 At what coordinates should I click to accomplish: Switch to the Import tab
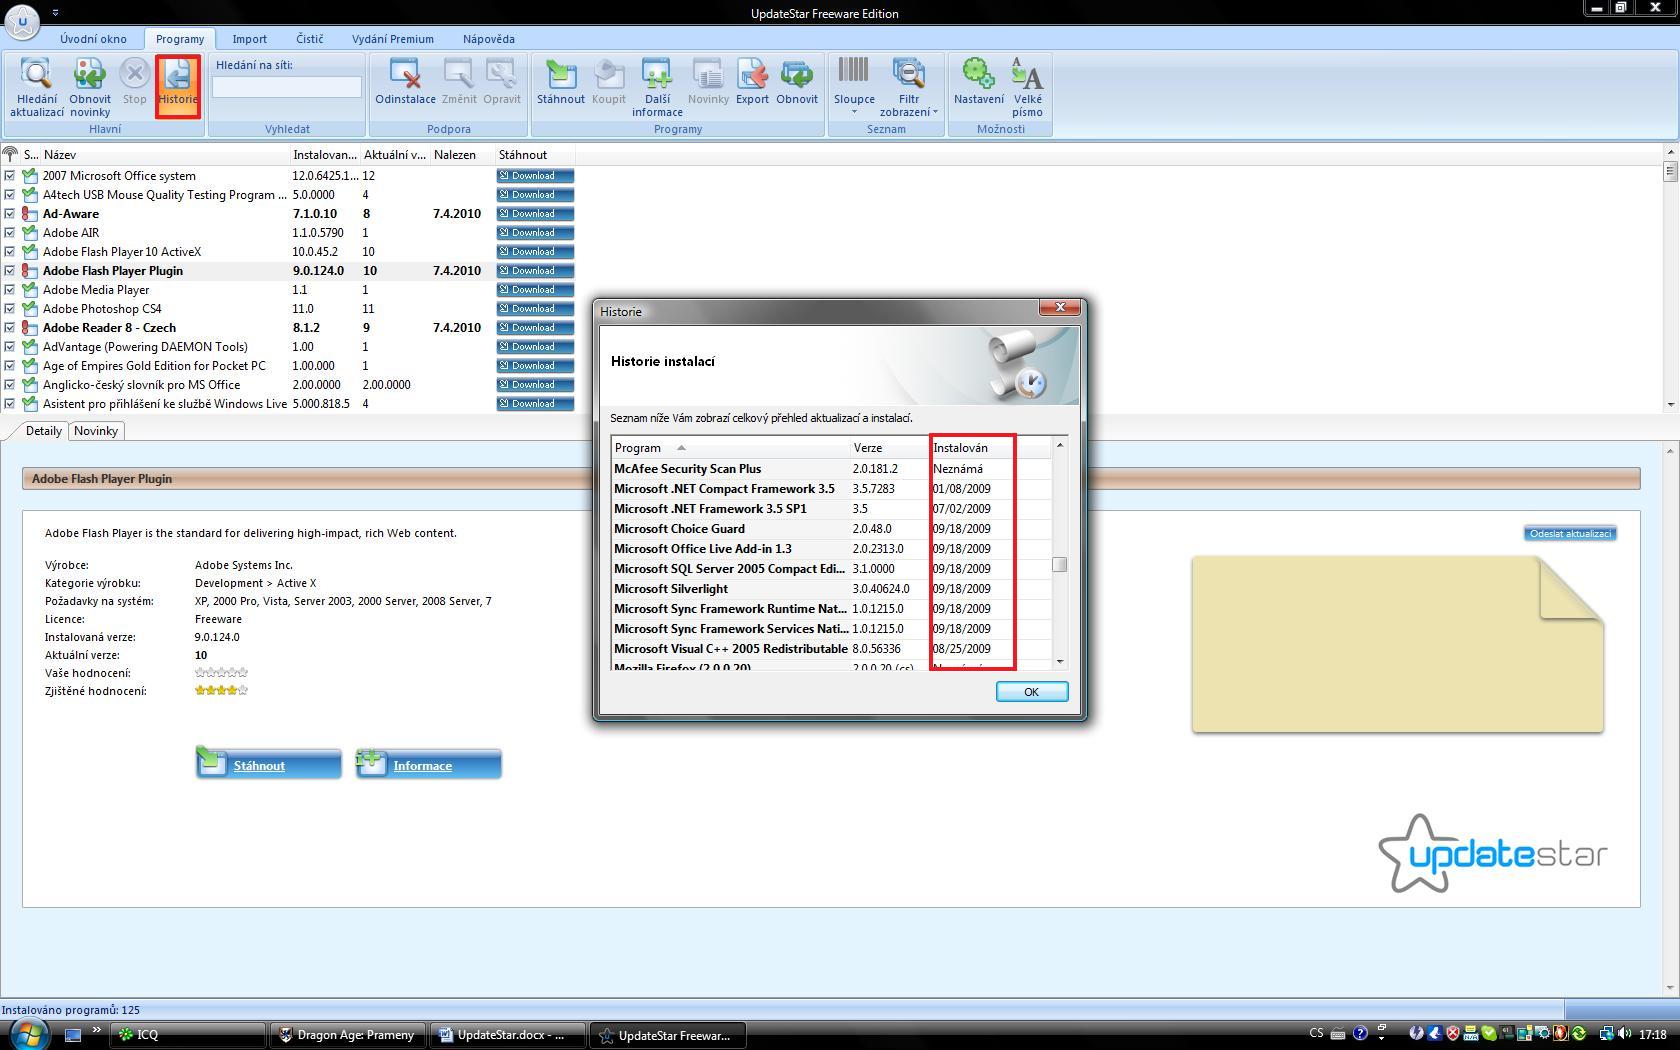(x=249, y=39)
